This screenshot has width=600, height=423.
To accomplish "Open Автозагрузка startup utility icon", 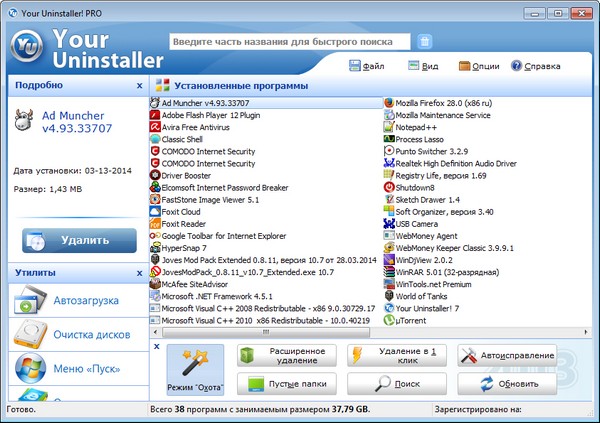I will [31, 301].
